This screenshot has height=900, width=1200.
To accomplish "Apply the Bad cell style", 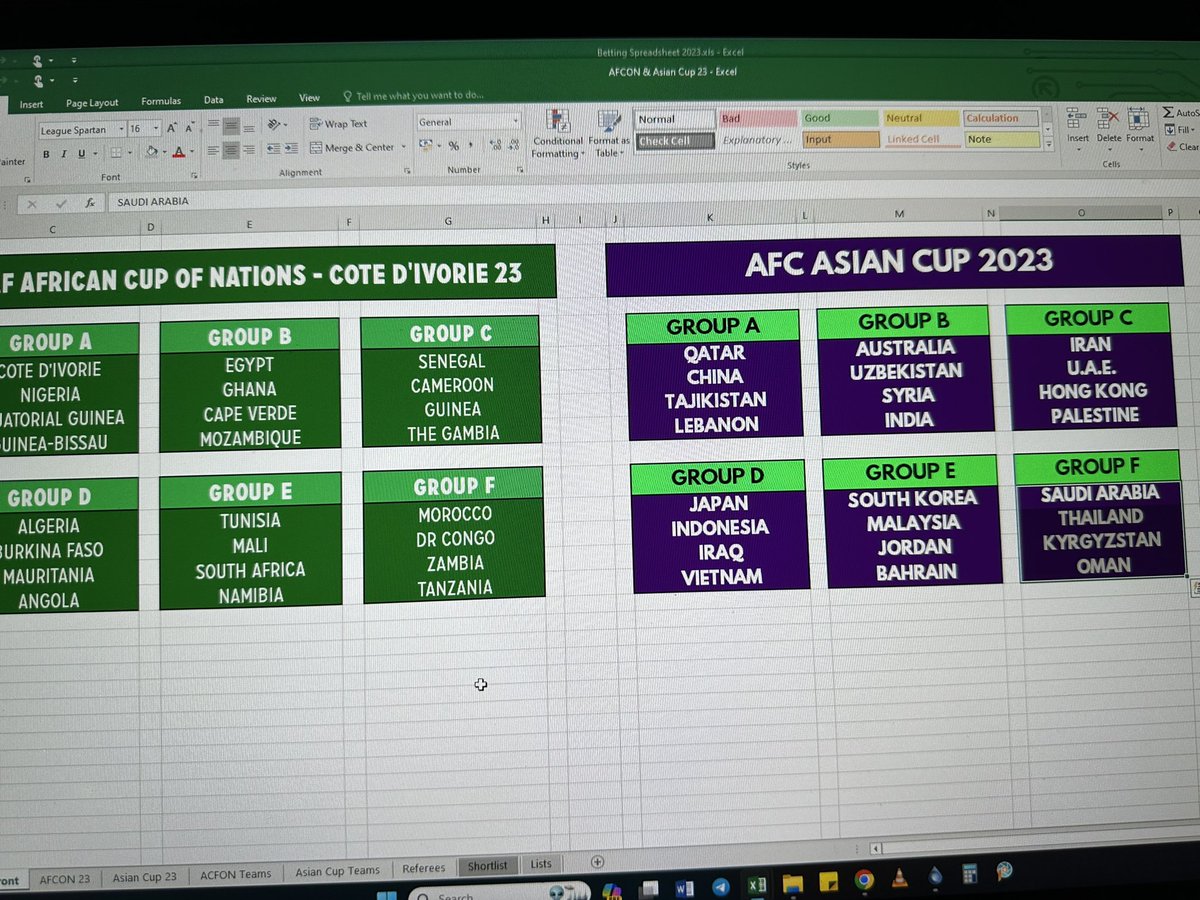I will pyautogui.click(x=756, y=118).
